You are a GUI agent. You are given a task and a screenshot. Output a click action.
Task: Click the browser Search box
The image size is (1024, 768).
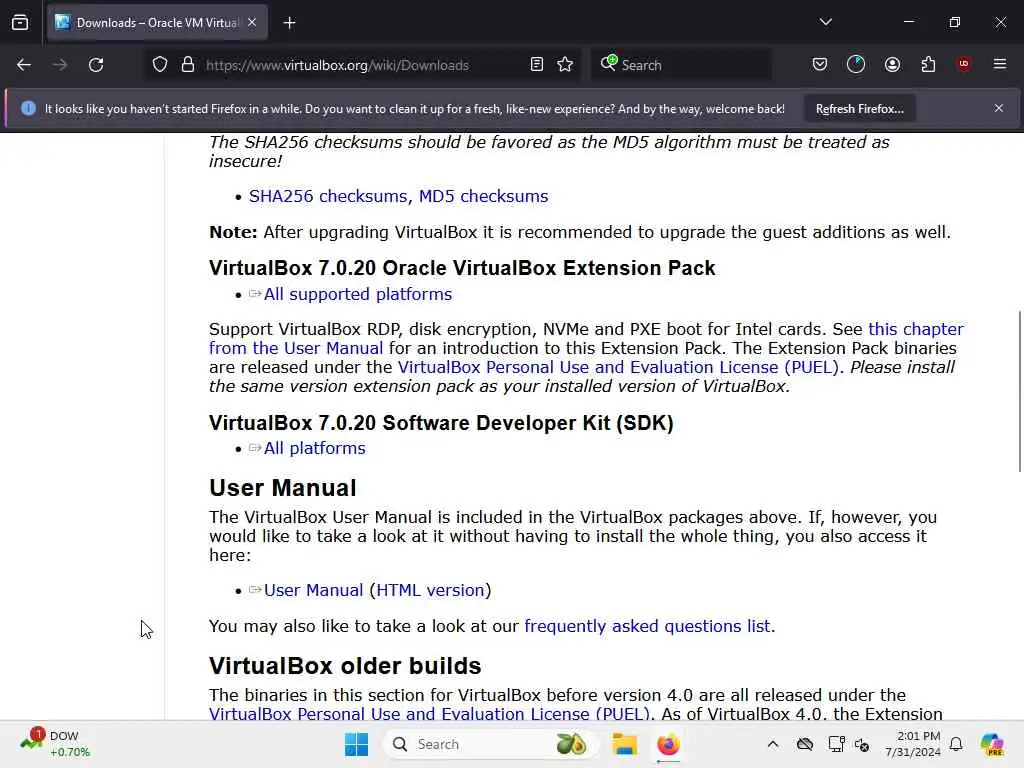coord(681,65)
